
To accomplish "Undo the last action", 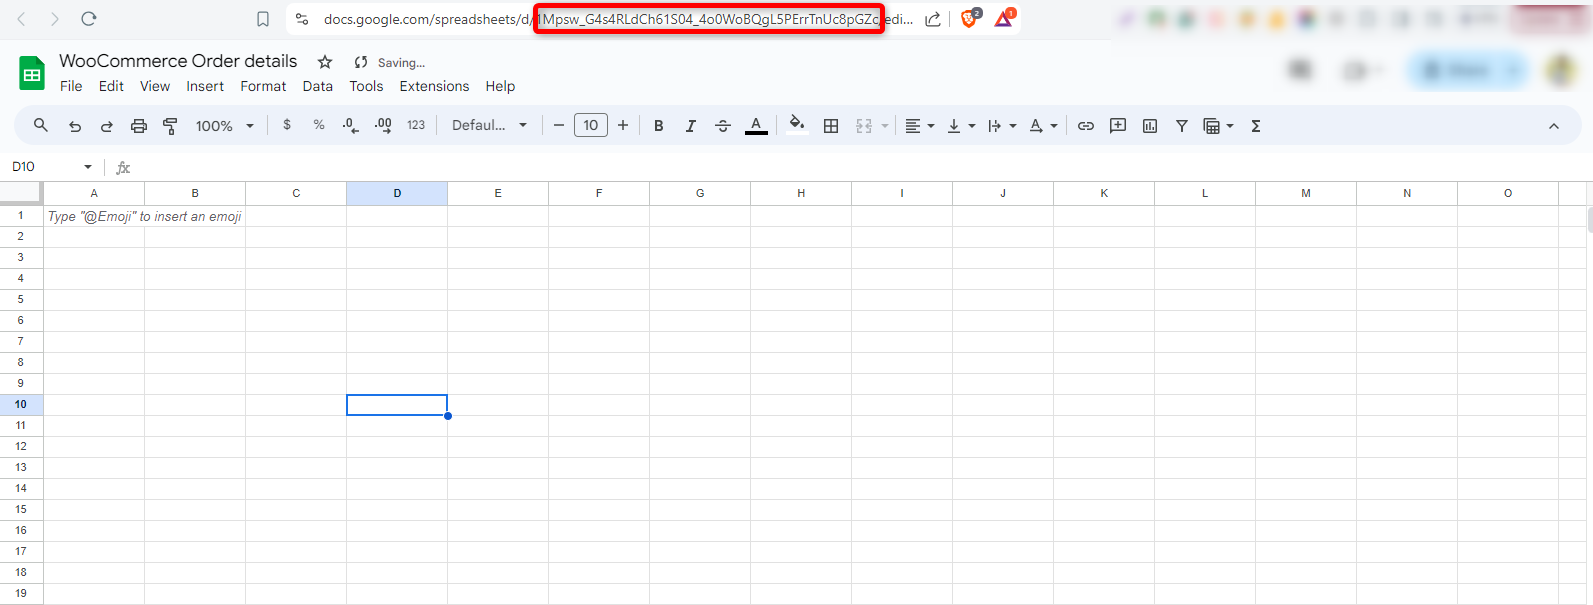I will point(75,125).
